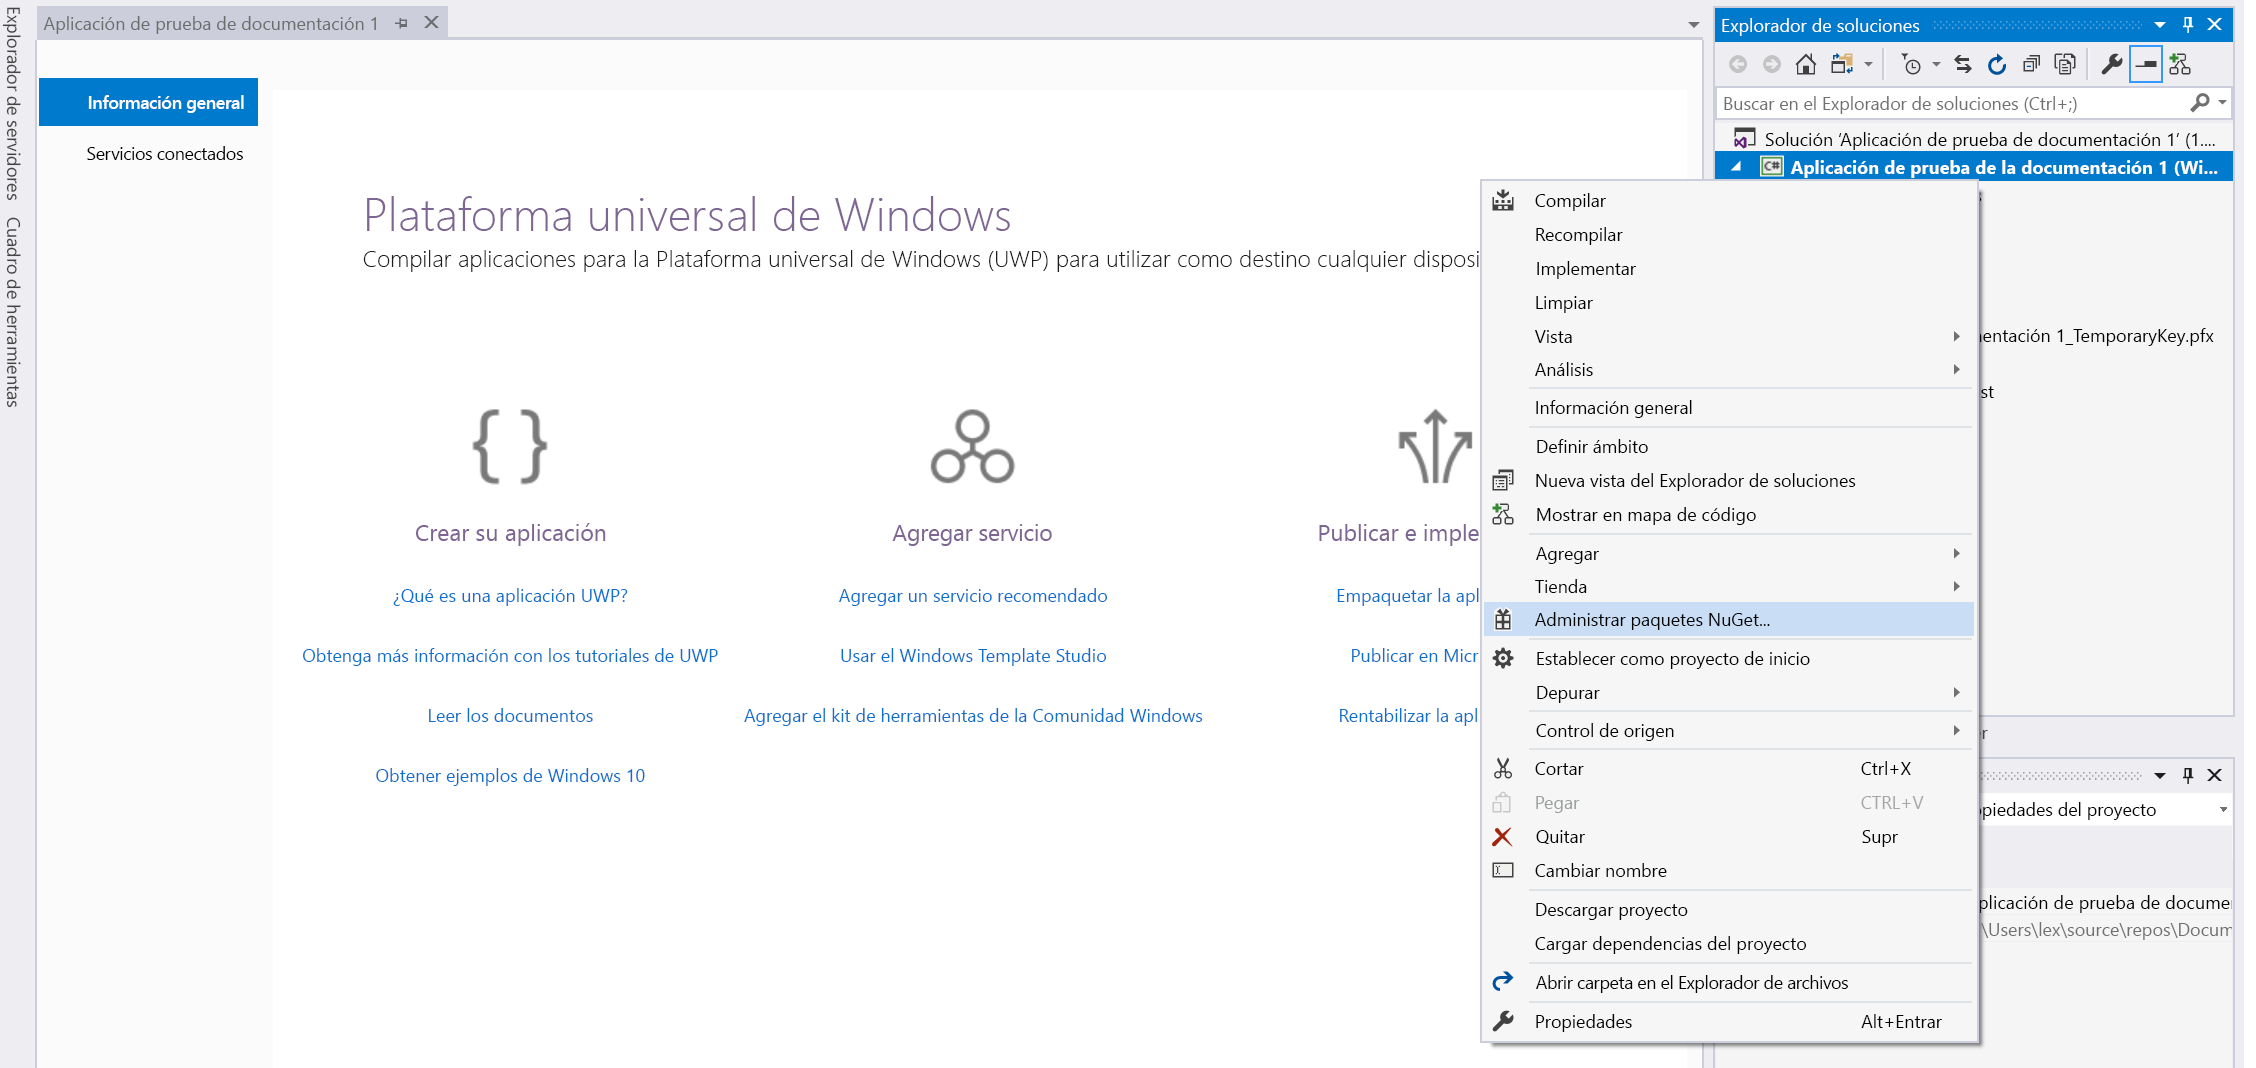
Task: Click the Compilar build icon in context menu
Action: [x=1503, y=200]
